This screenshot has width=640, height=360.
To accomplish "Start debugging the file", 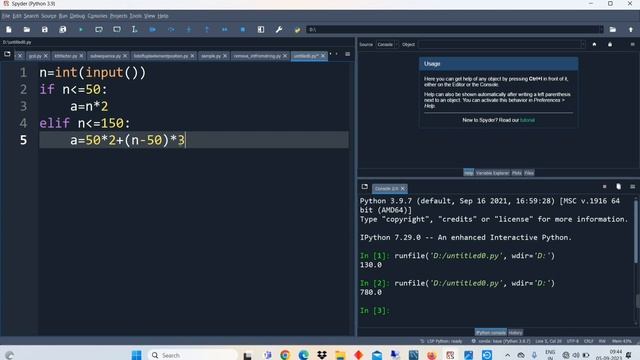I will [x=153, y=29].
